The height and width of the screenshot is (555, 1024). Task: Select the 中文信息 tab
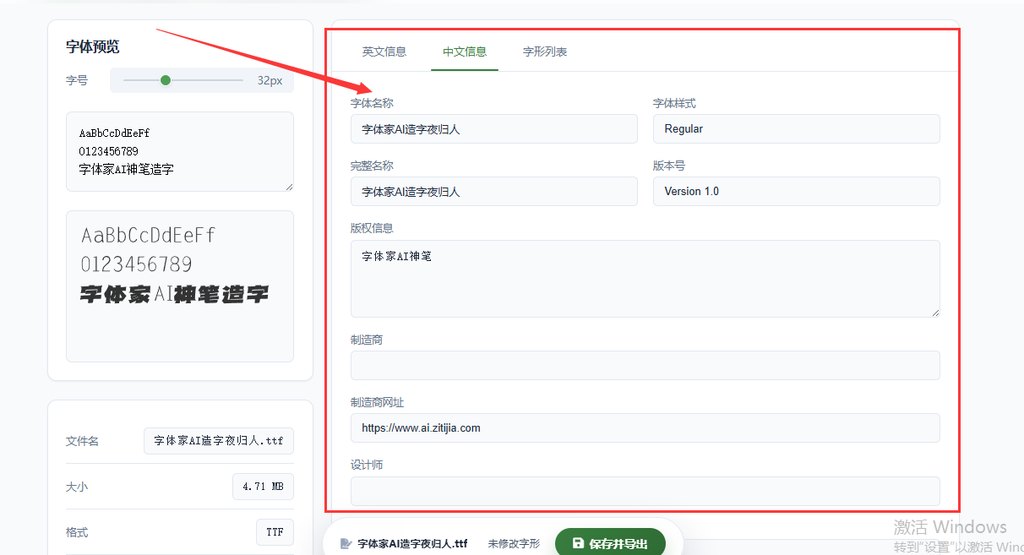point(464,52)
